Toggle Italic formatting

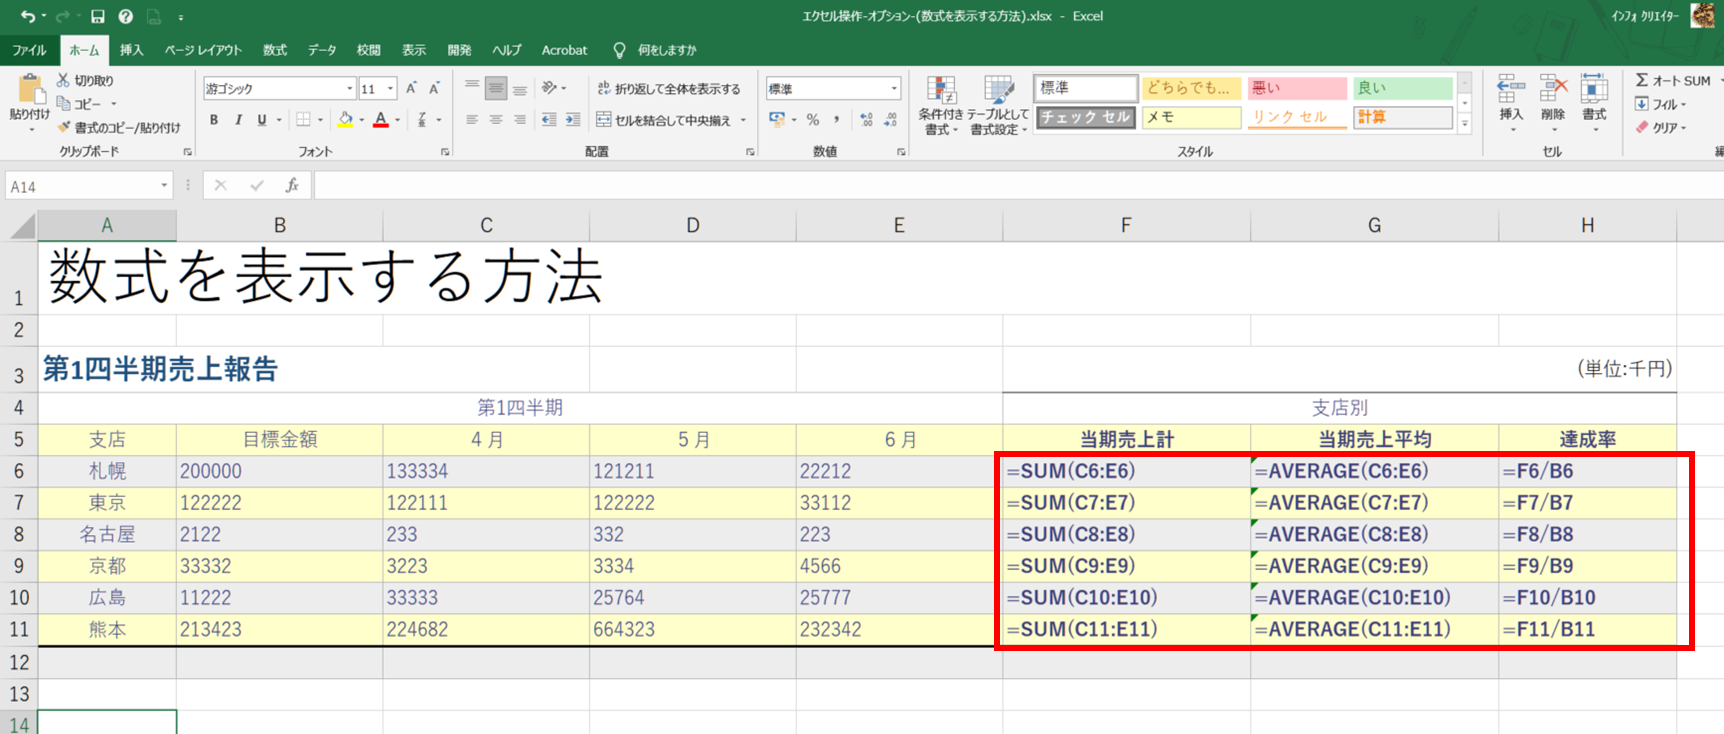(x=238, y=120)
